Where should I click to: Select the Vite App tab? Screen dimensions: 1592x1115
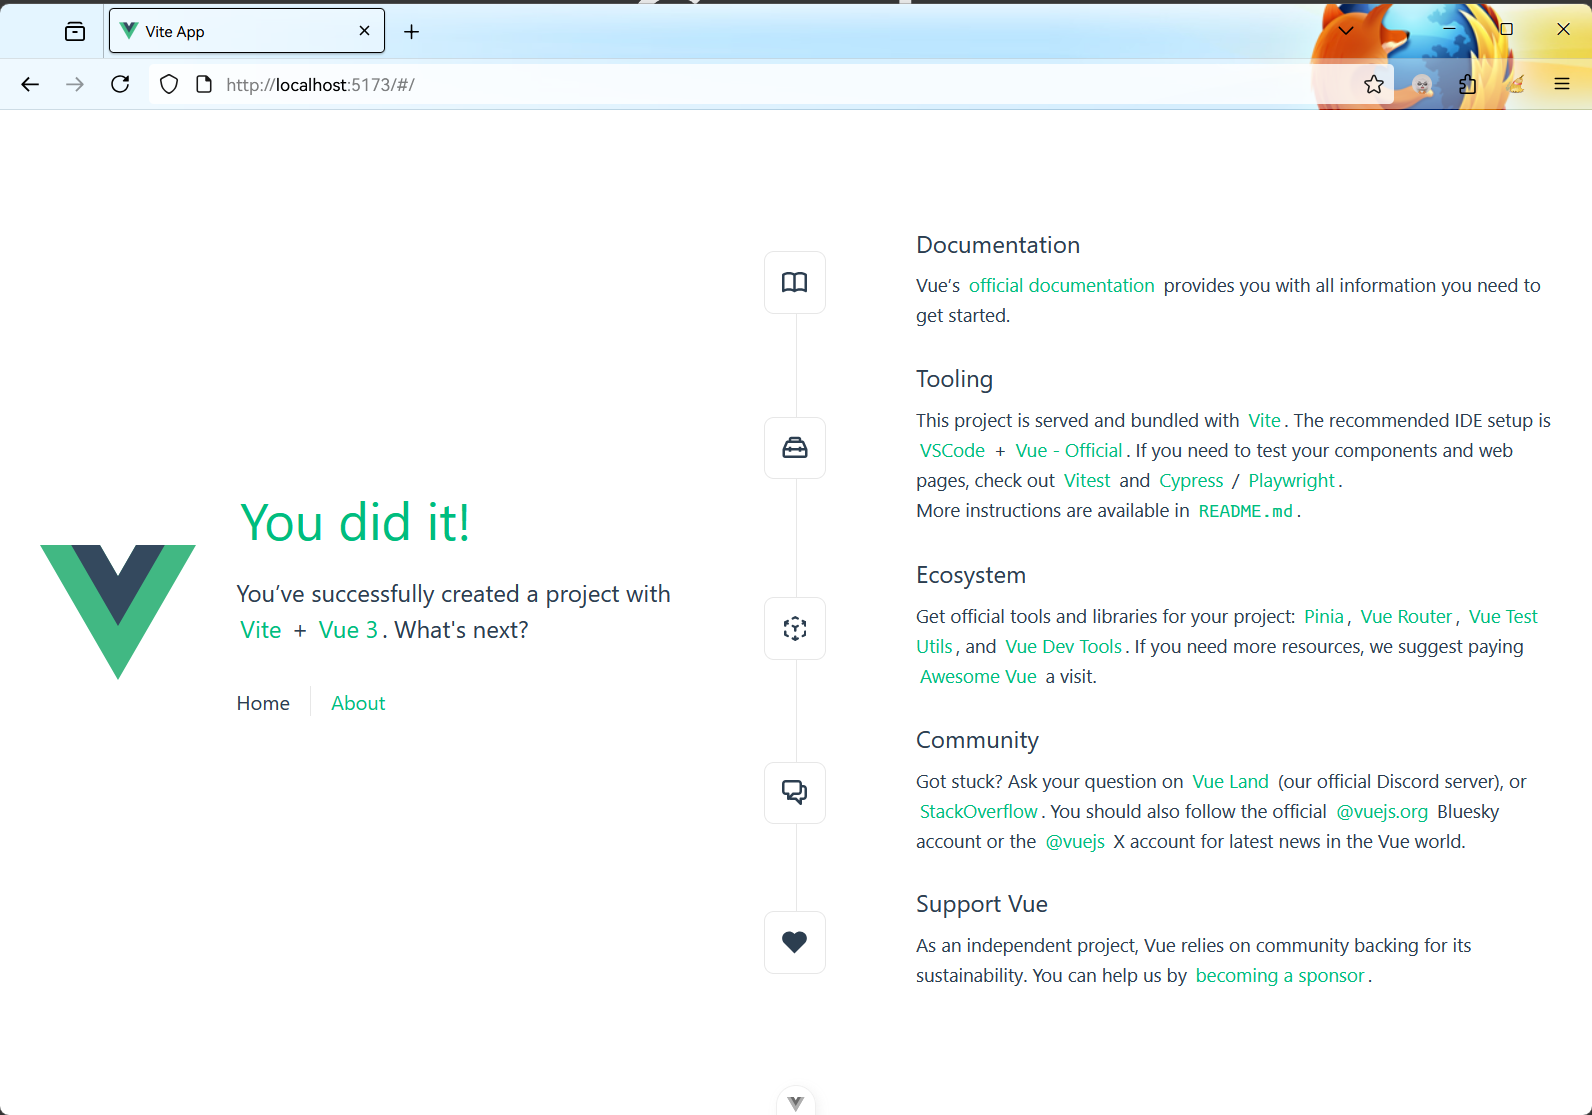tap(247, 32)
